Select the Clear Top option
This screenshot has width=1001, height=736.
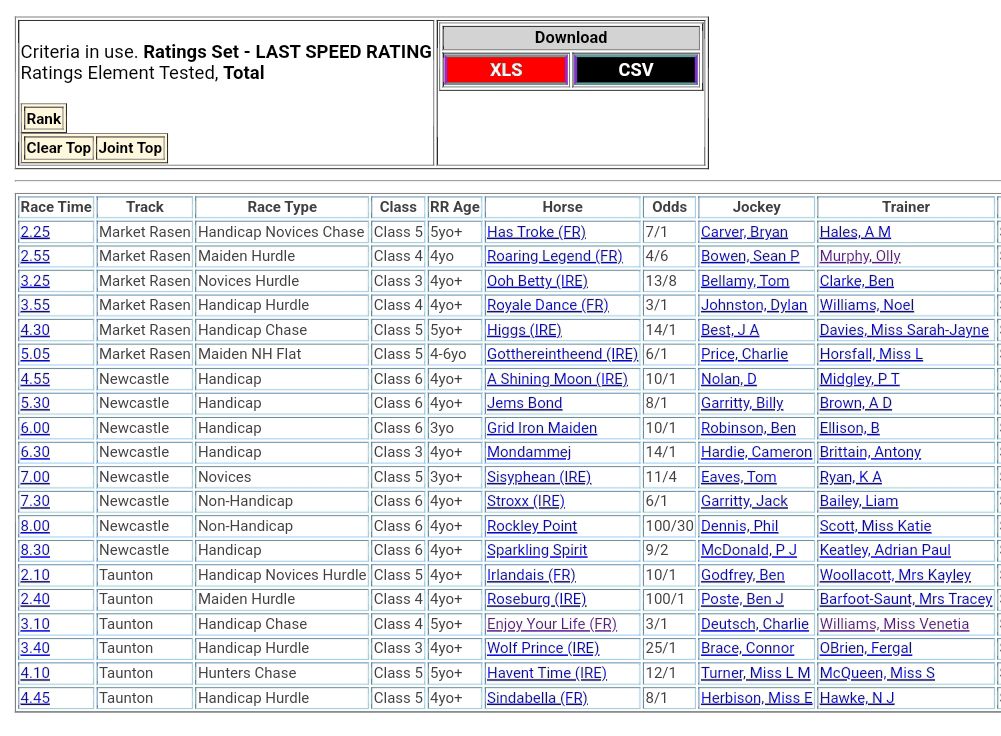click(58, 148)
